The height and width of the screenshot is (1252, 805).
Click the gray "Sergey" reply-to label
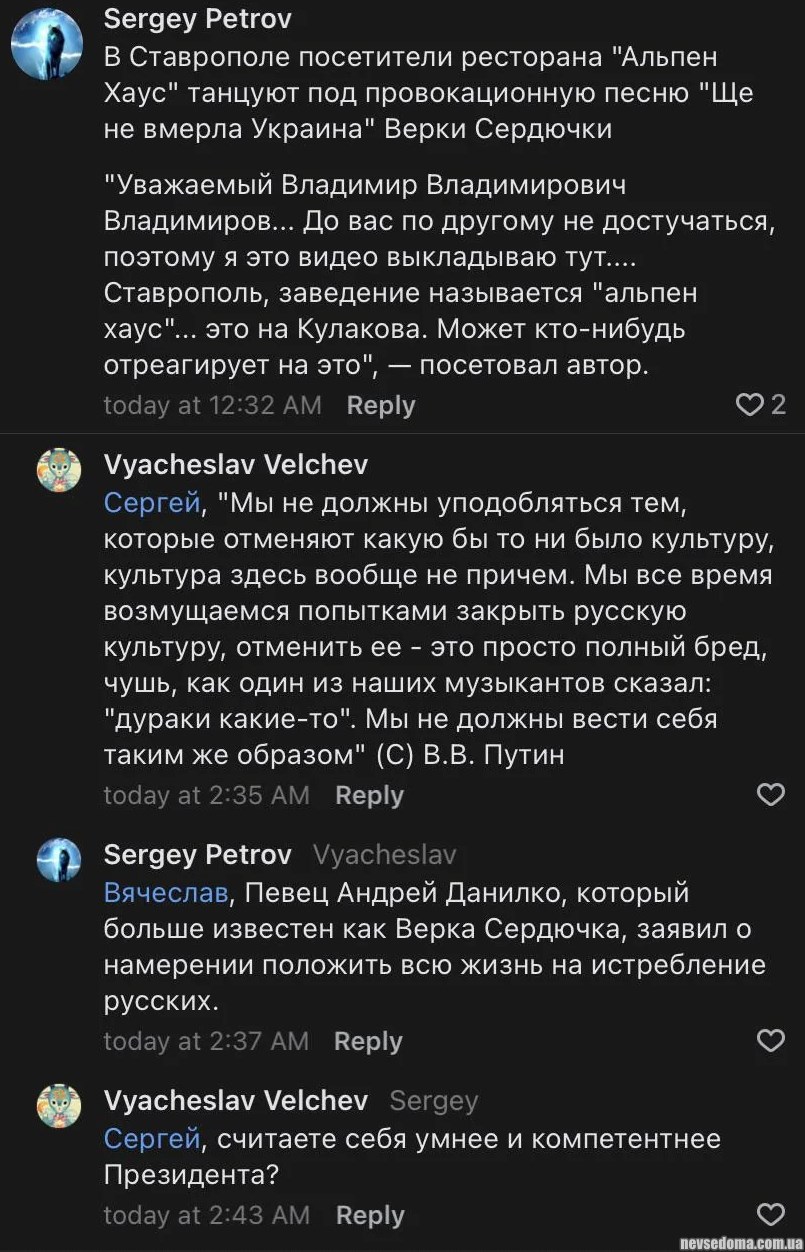(434, 1100)
